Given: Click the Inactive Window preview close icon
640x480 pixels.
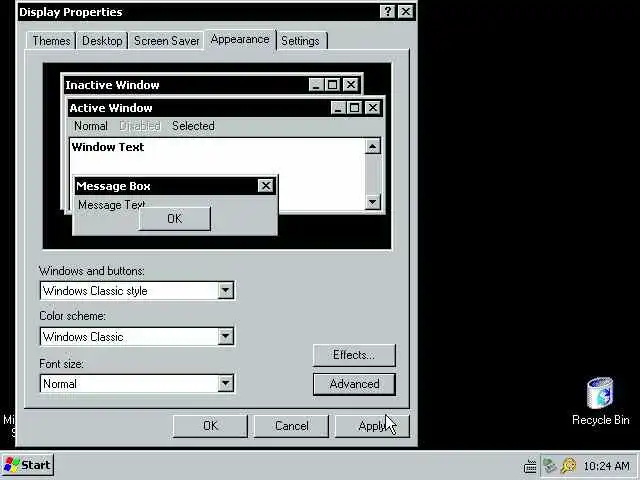Looking at the screenshot, I should point(351,85).
